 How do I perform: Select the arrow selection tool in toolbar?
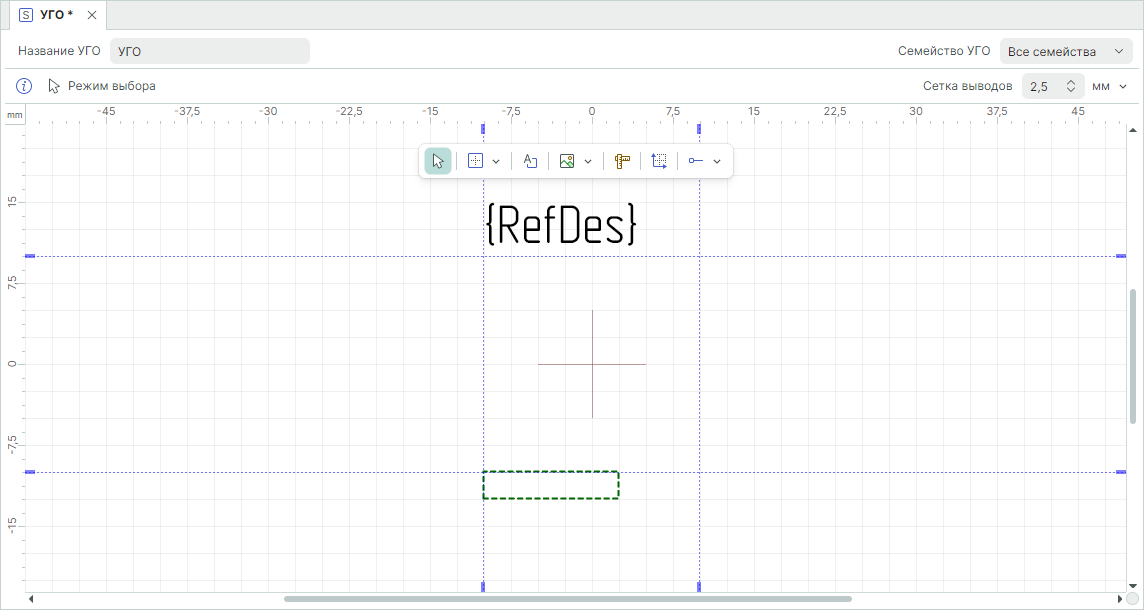(x=437, y=161)
